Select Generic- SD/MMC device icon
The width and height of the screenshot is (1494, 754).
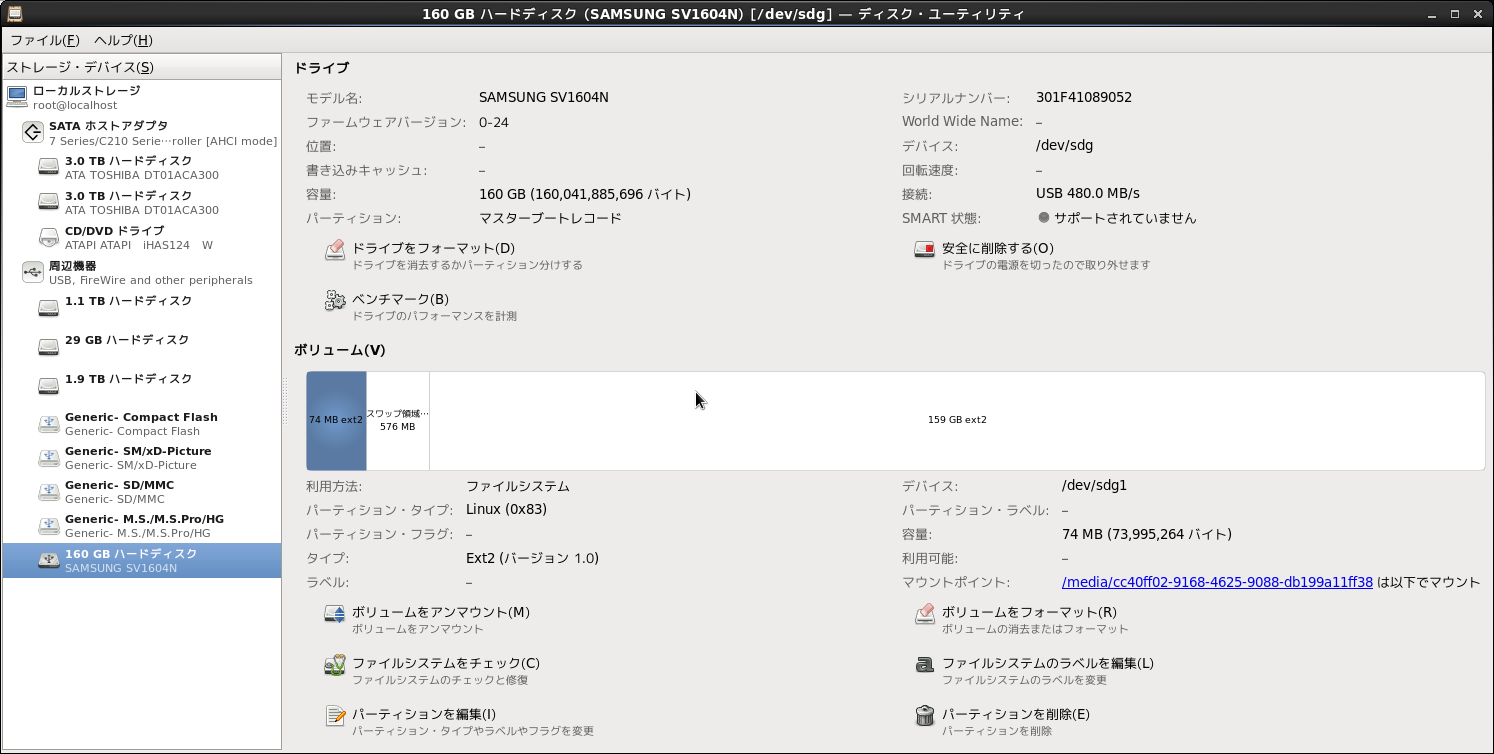(x=49, y=492)
